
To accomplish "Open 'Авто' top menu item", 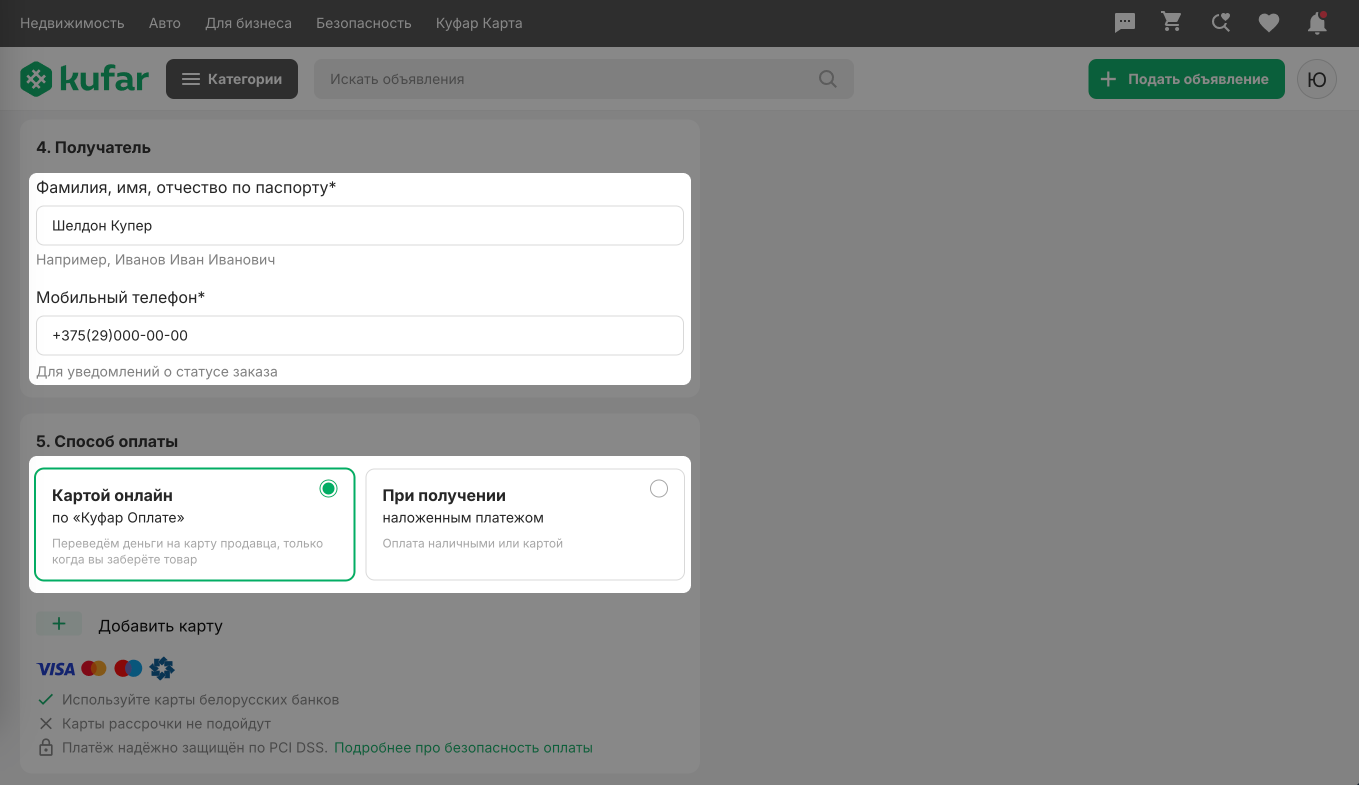I will tap(165, 23).
